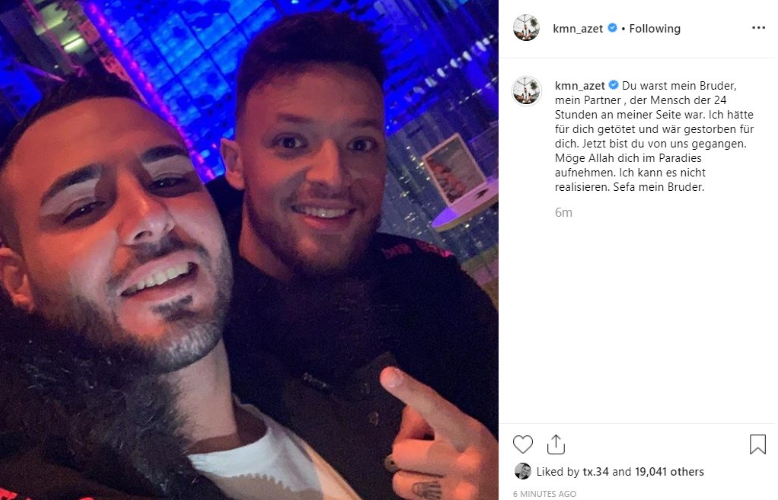The height and width of the screenshot is (500, 778).
Task: Open kmn_azet profile picture in header
Action: click(x=526, y=28)
